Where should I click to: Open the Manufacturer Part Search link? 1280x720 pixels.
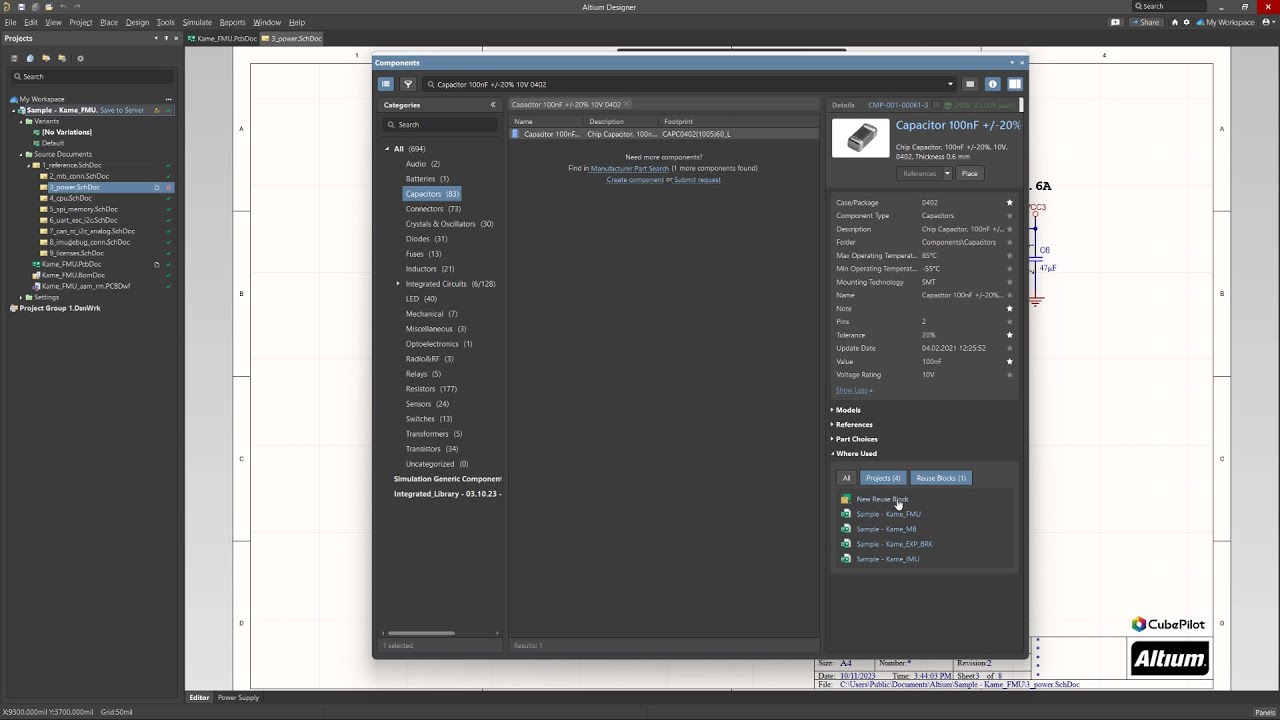point(630,168)
